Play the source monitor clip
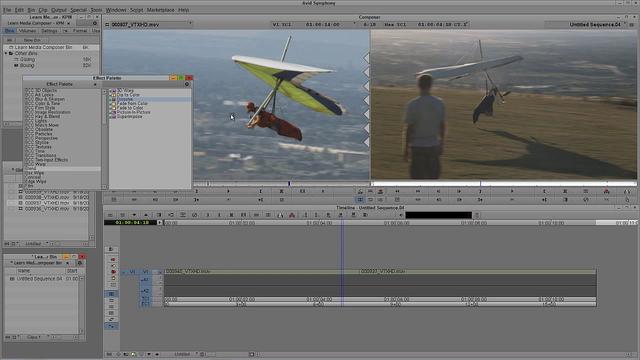The width and height of the screenshot is (640, 360). pyautogui.click(x=228, y=191)
